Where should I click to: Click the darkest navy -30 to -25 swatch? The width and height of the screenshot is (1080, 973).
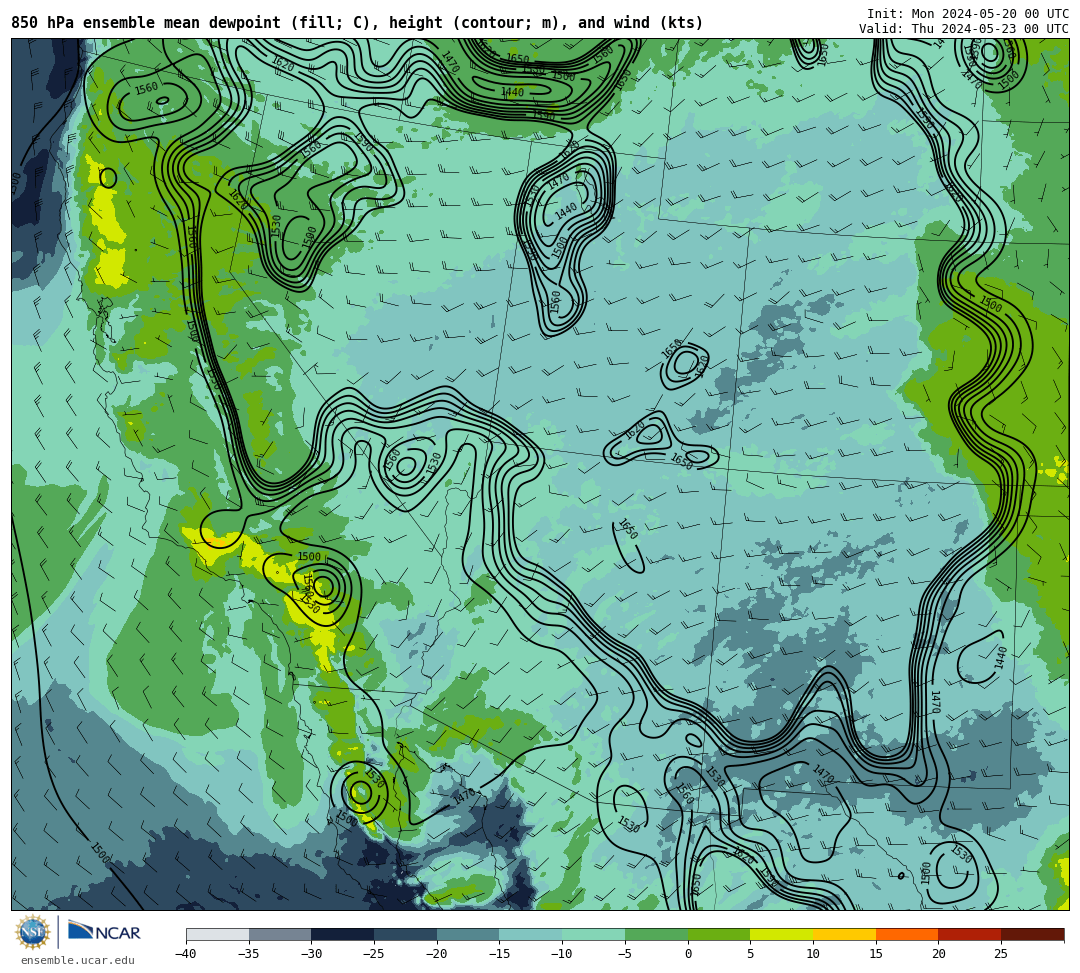point(343,934)
